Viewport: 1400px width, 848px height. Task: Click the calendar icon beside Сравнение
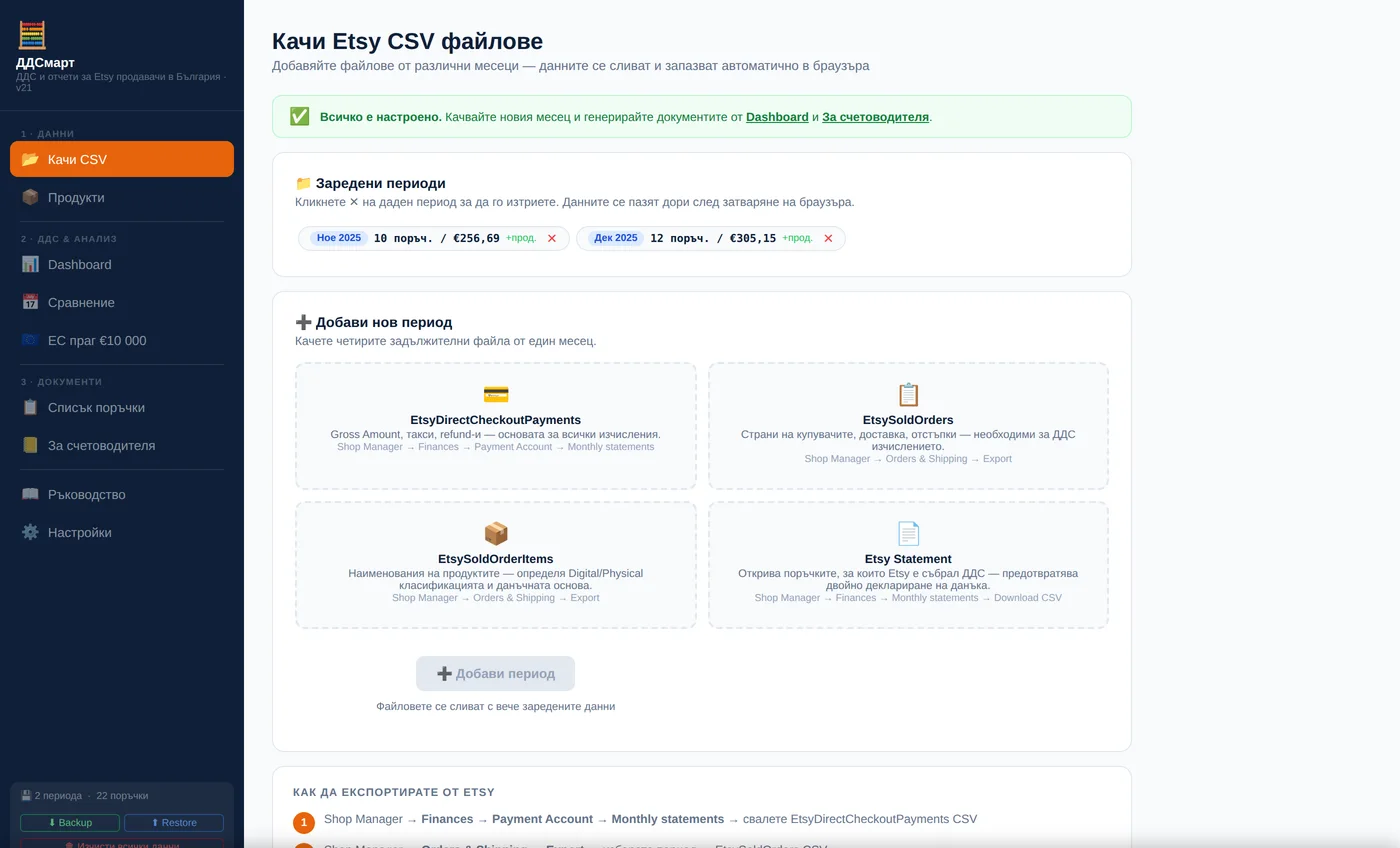30,302
